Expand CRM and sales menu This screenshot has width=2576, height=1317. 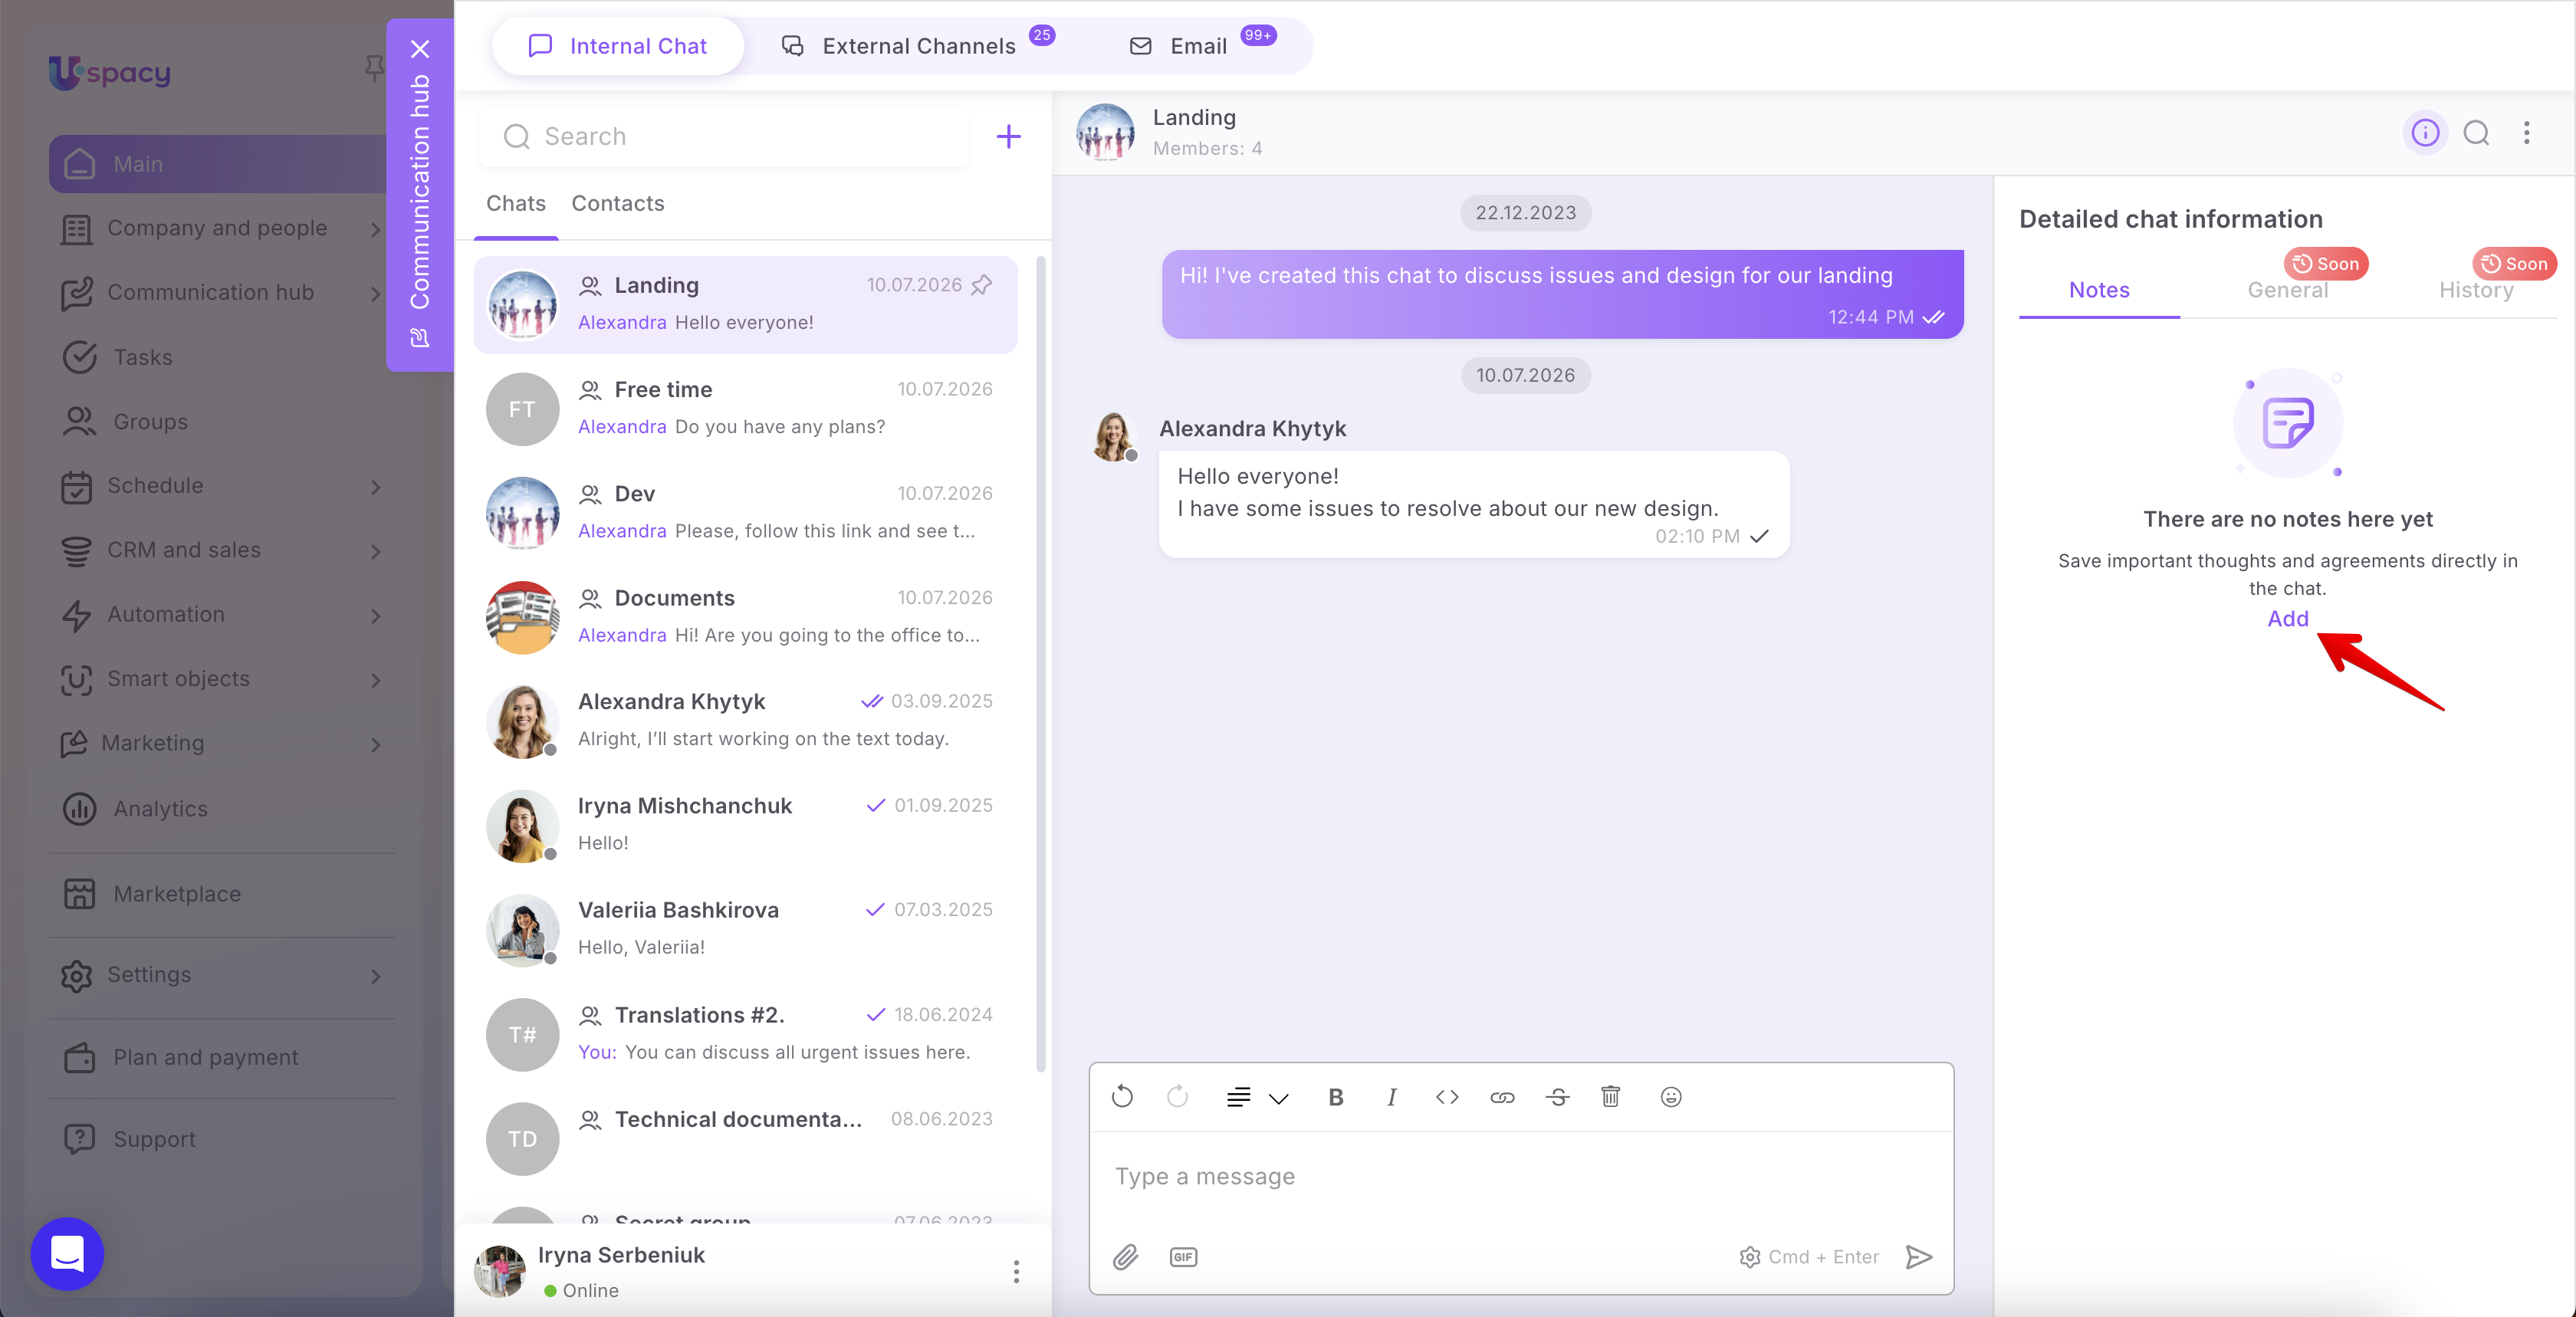pyautogui.click(x=376, y=551)
